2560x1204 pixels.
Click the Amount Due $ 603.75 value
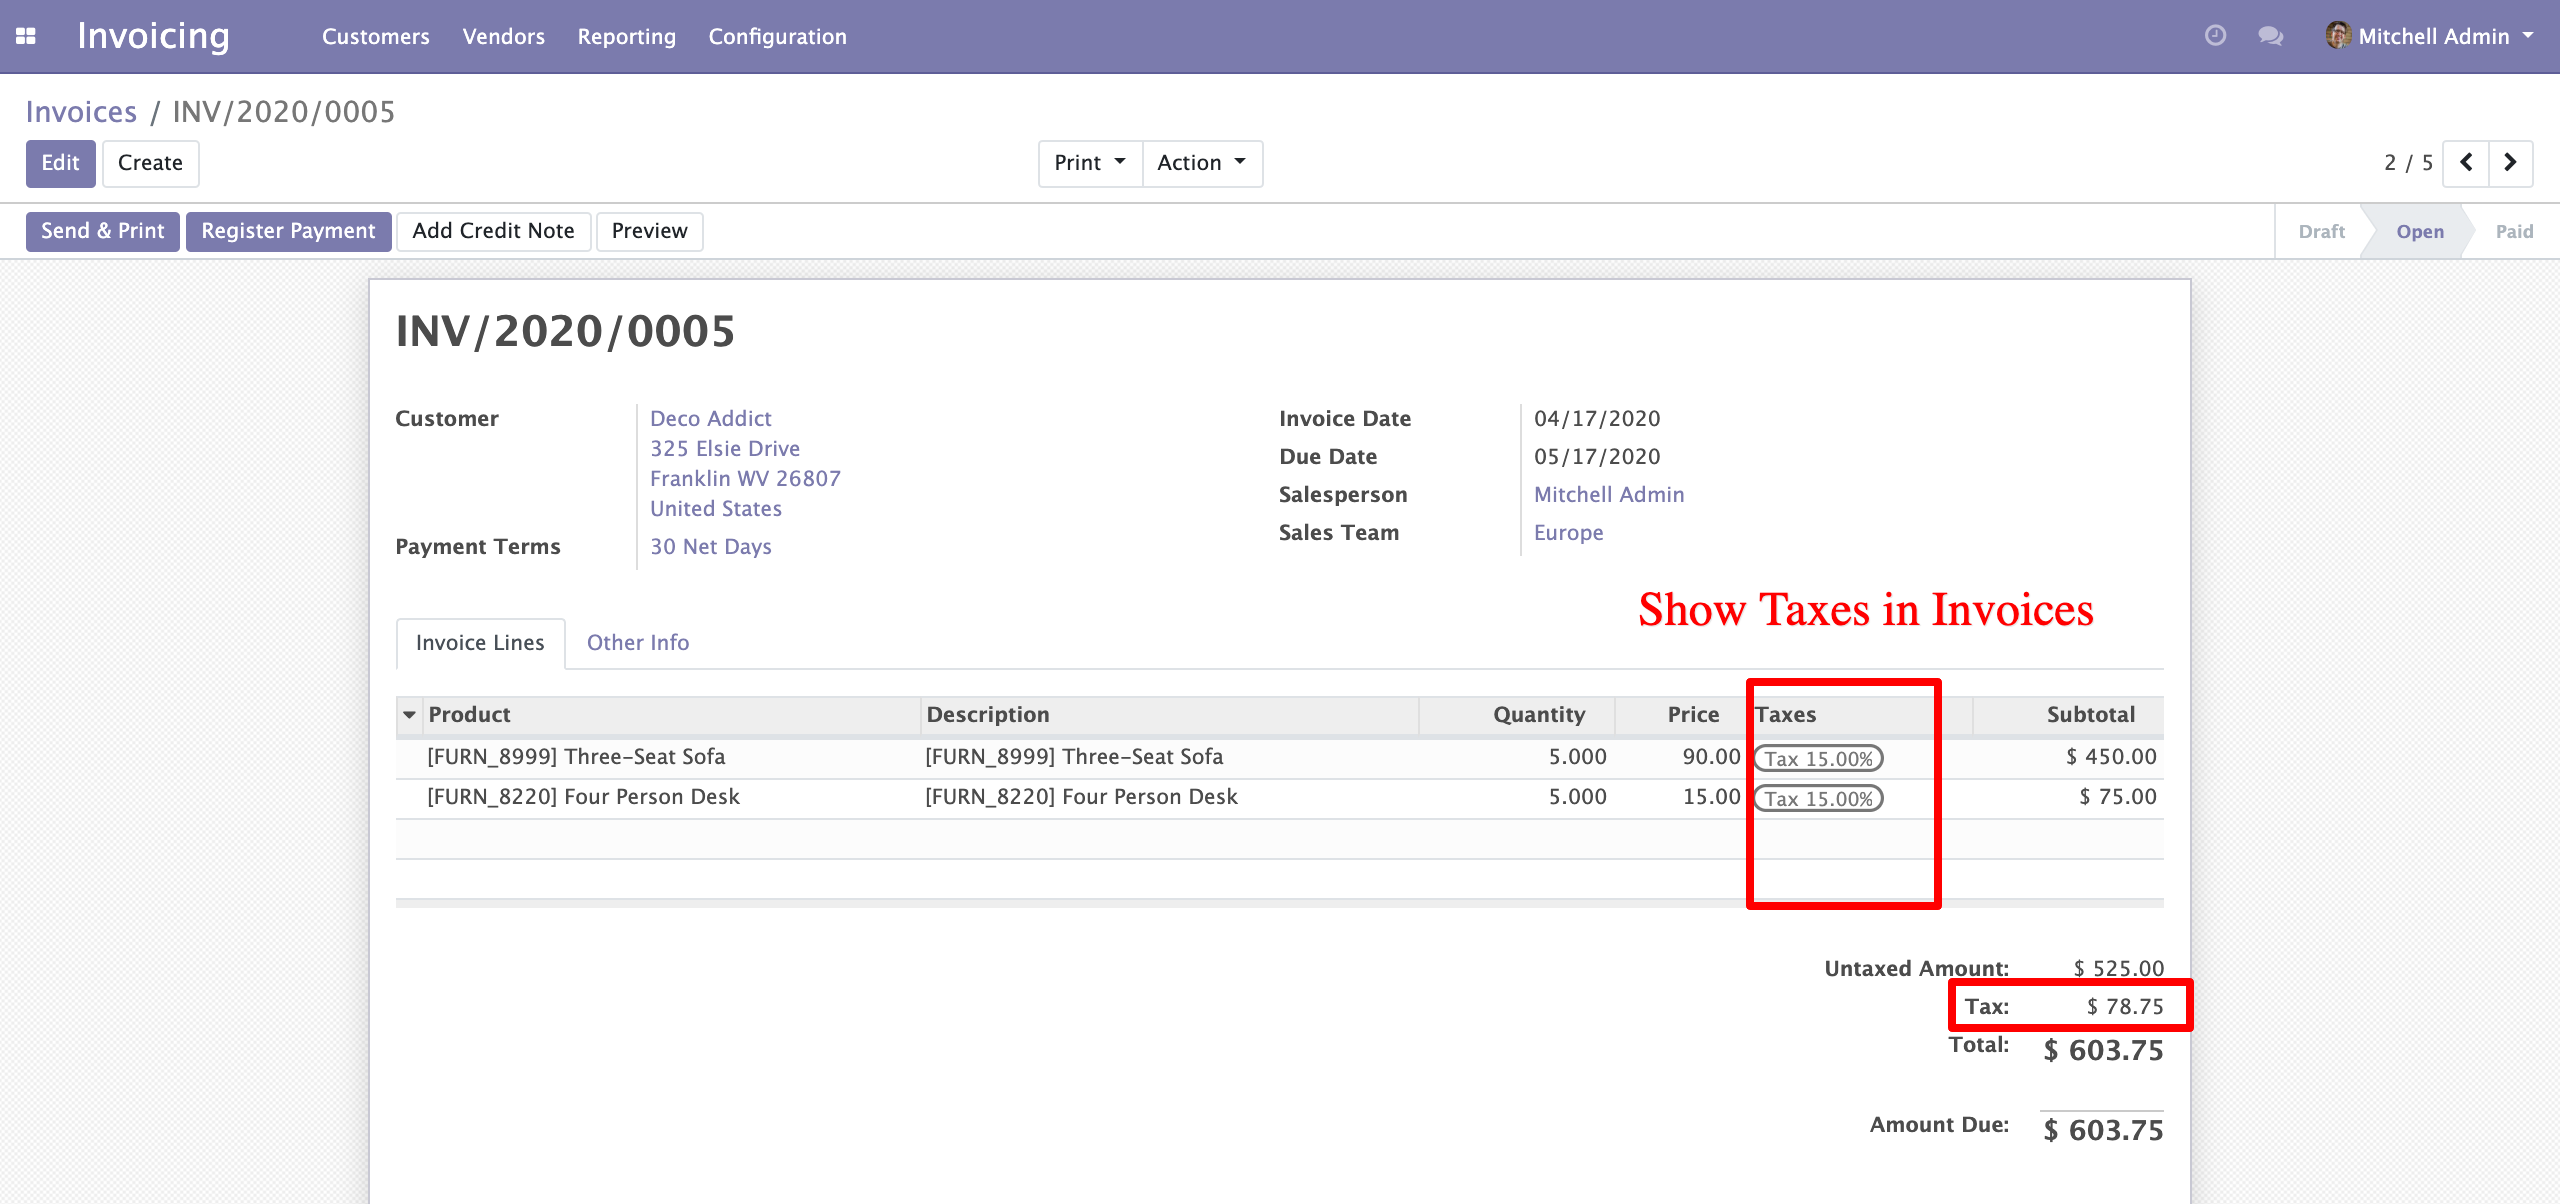click(x=2103, y=1131)
